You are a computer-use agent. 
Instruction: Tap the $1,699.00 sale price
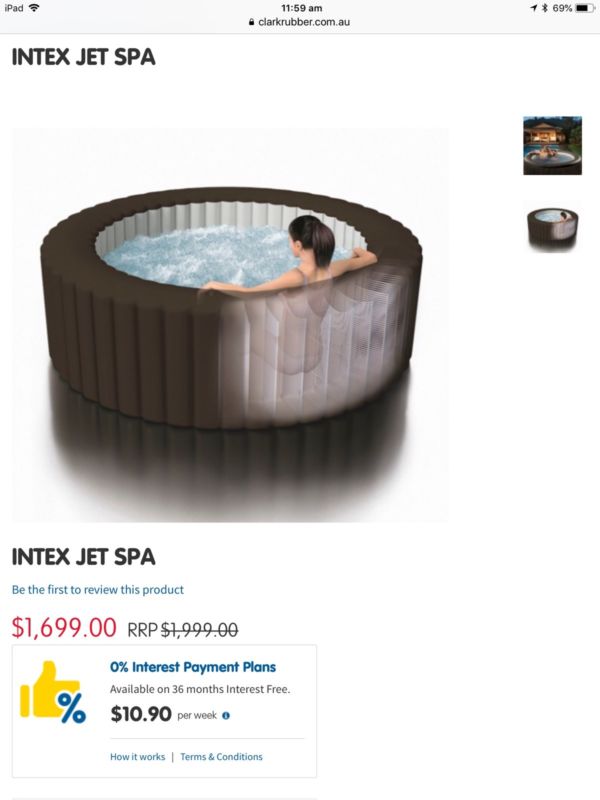click(x=64, y=627)
